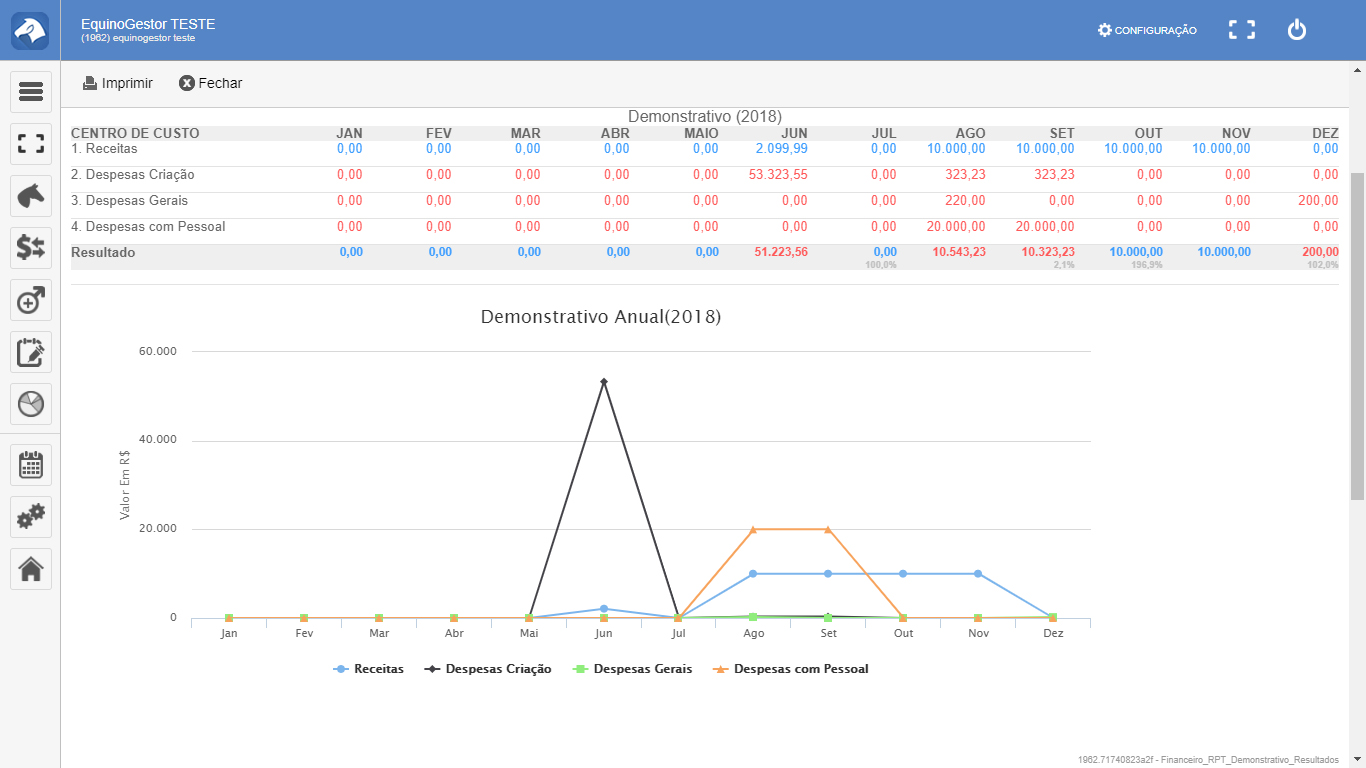Screen dimensions: 1366x768
Task: Toggle Despesas com Pessoal series in legend
Action: pyautogui.click(x=790, y=669)
